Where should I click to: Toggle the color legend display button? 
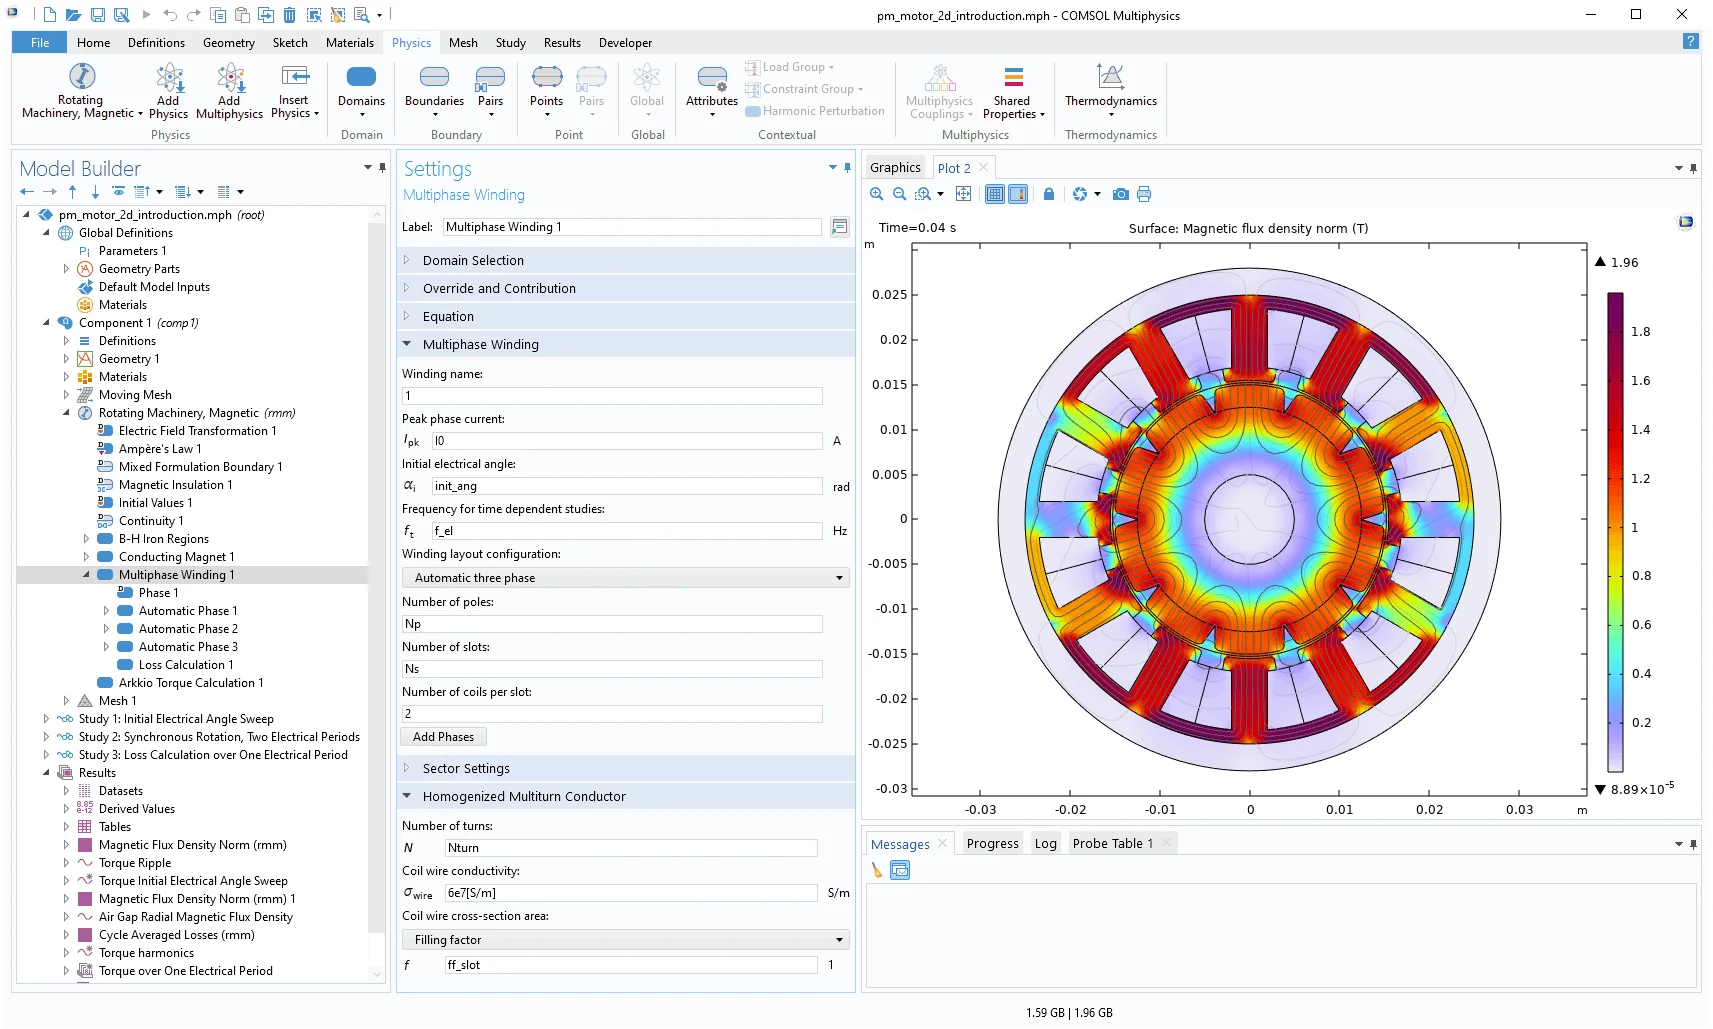click(x=1018, y=194)
